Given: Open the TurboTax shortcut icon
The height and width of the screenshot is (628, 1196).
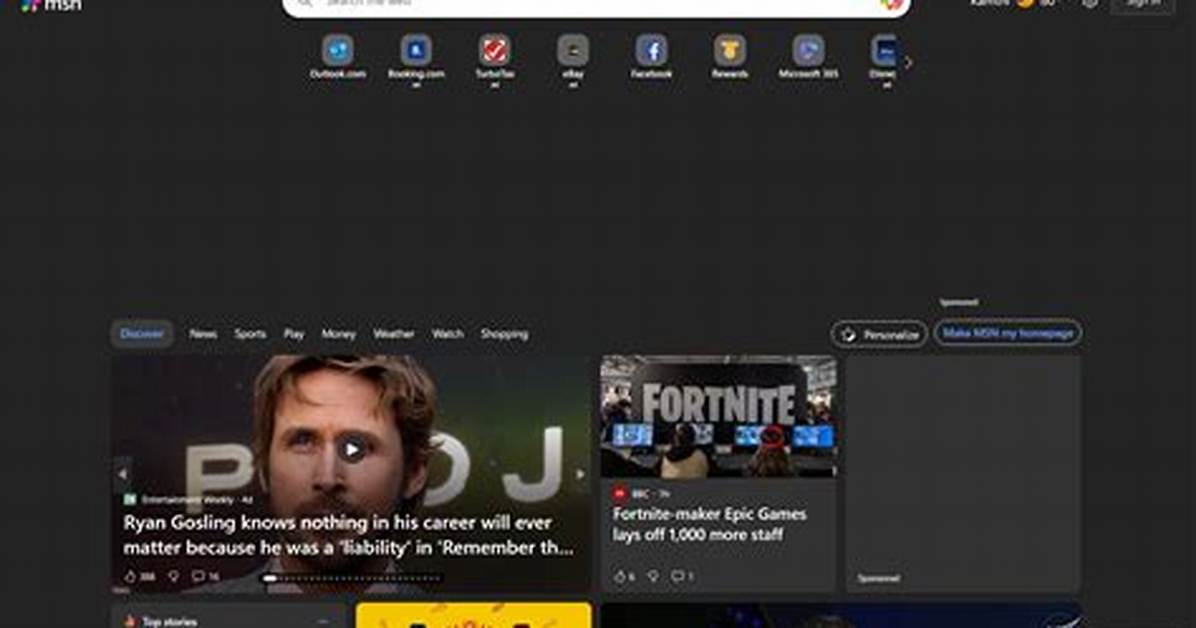Looking at the screenshot, I should click(494, 50).
